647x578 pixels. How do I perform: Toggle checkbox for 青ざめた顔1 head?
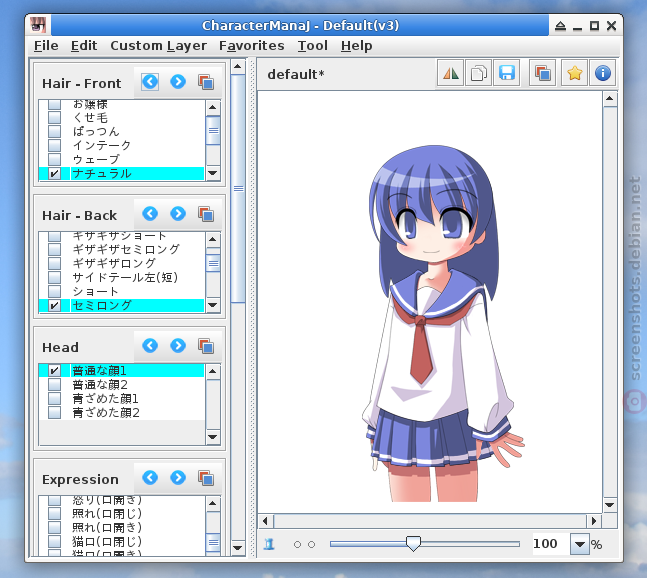click(54, 399)
